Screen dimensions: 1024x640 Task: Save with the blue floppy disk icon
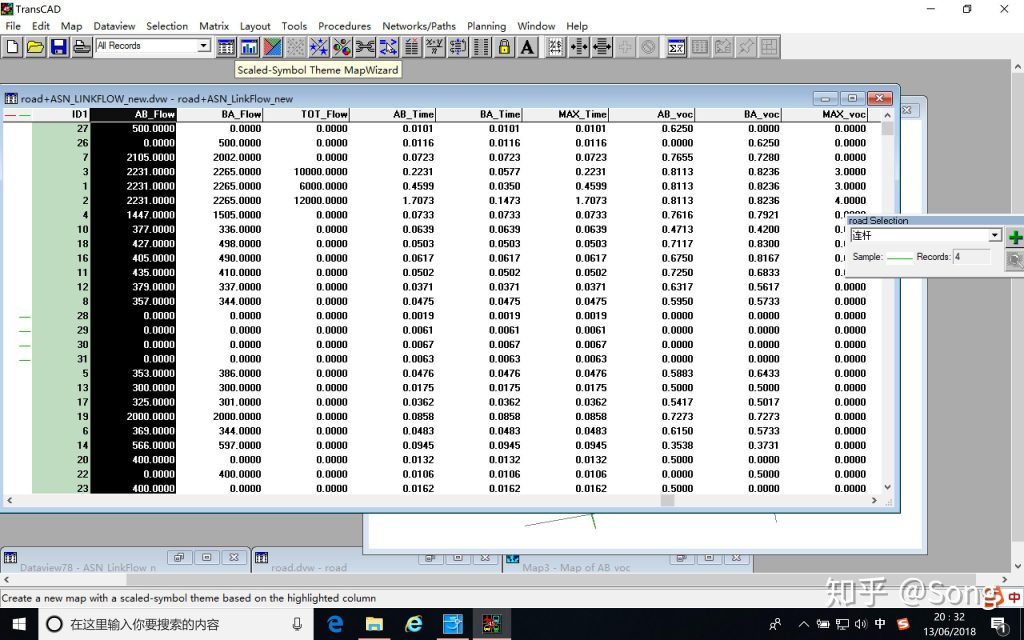pos(59,47)
